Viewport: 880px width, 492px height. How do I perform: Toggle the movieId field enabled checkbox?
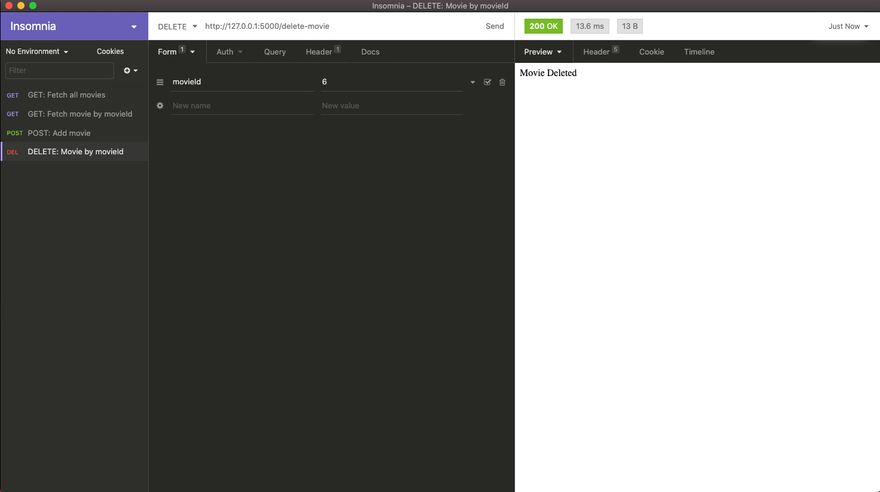[x=487, y=82]
